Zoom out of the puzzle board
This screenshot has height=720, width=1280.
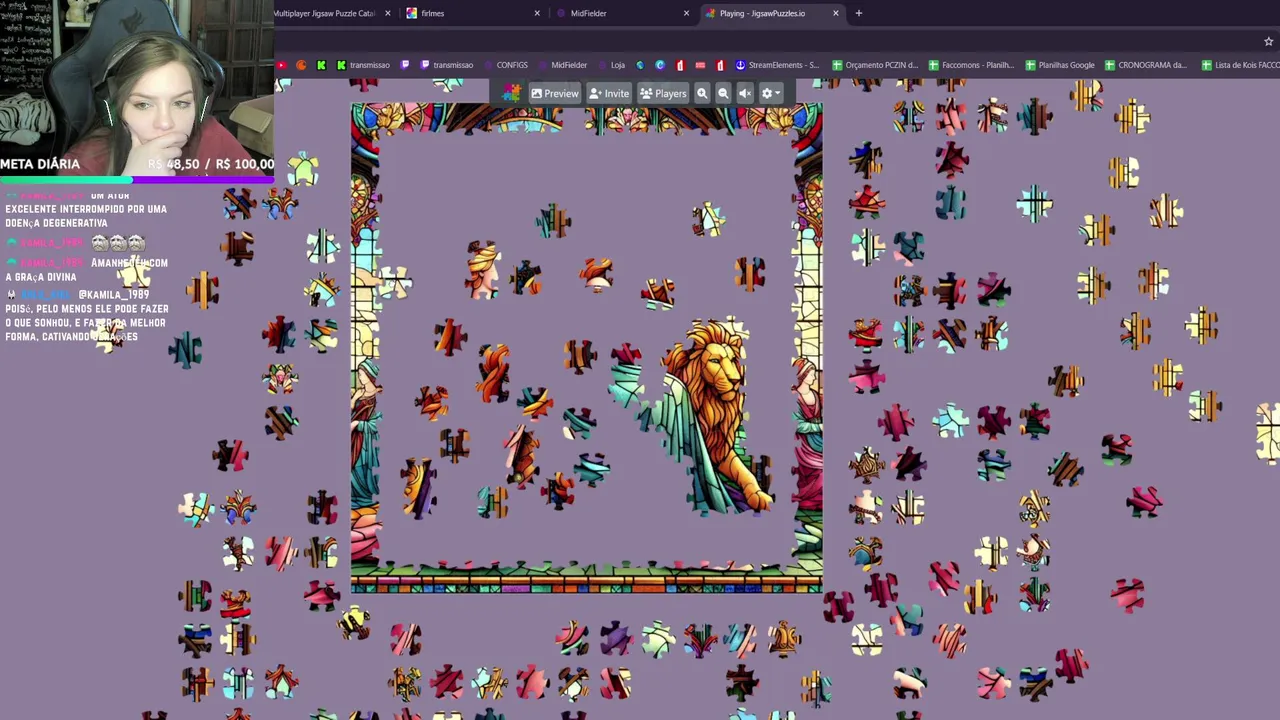click(723, 94)
